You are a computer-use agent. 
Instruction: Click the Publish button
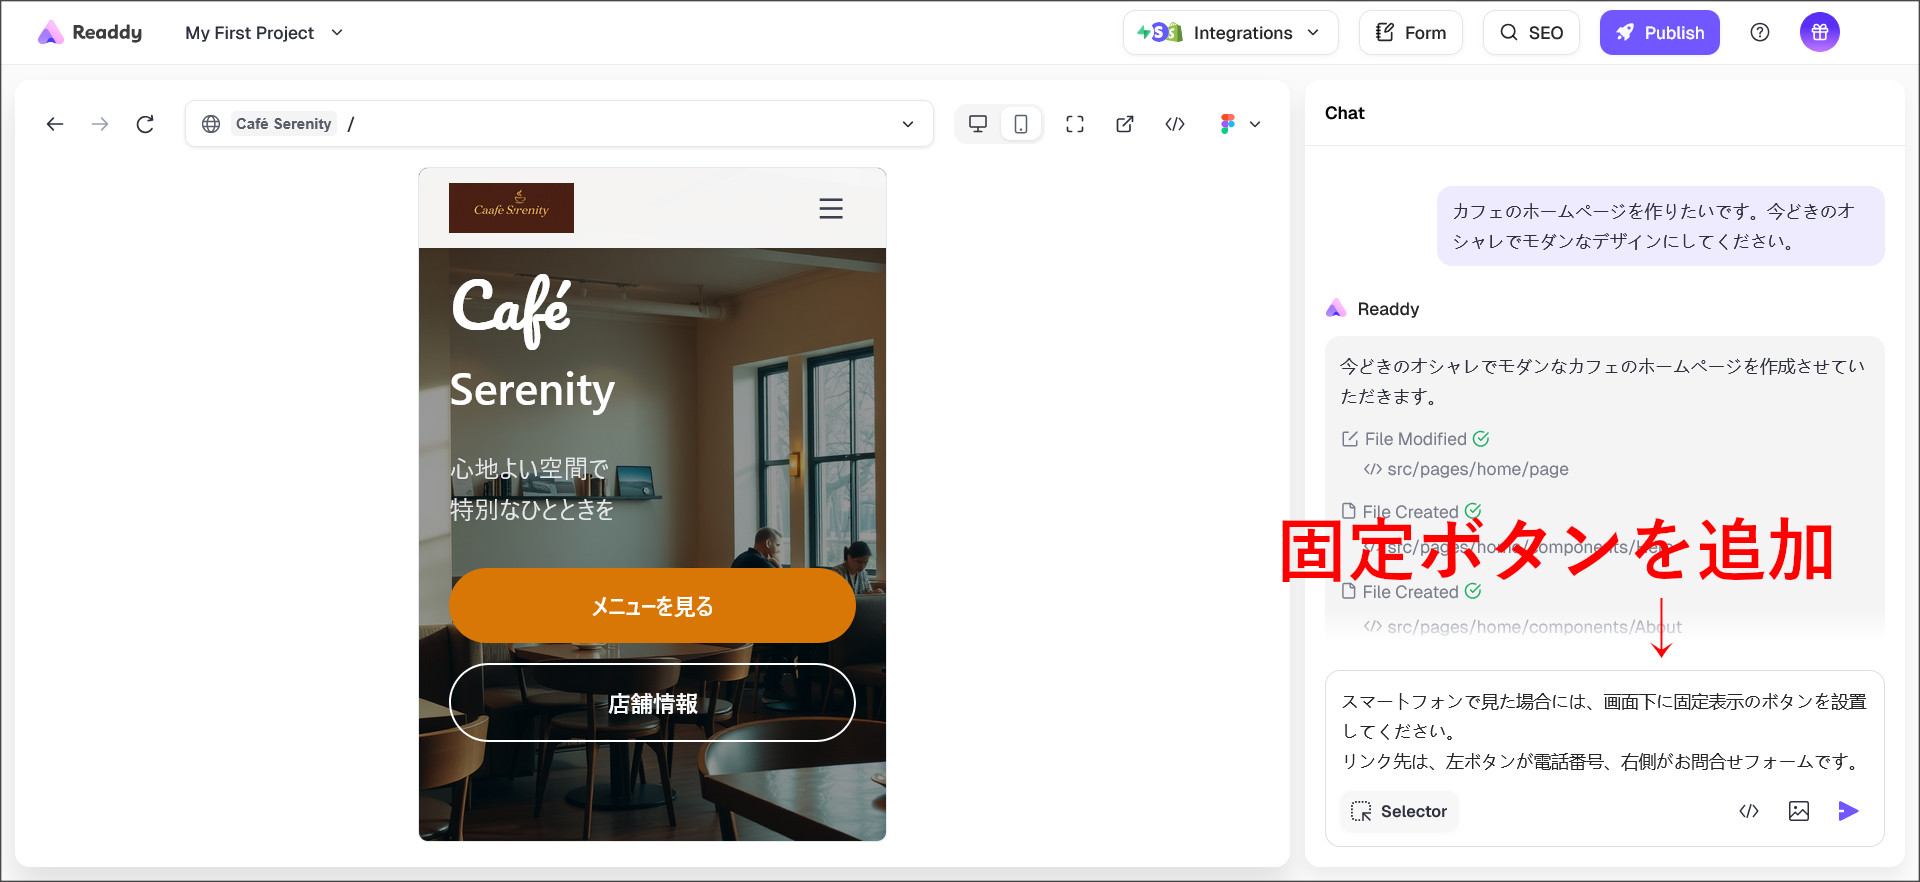click(x=1659, y=33)
